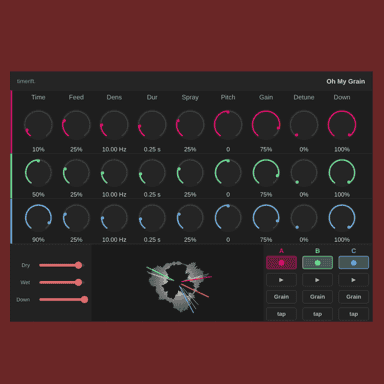Viewport: 384px width, 384px height.
Task: Click the green Pitch knob in row B
Action: pyautogui.click(x=228, y=172)
